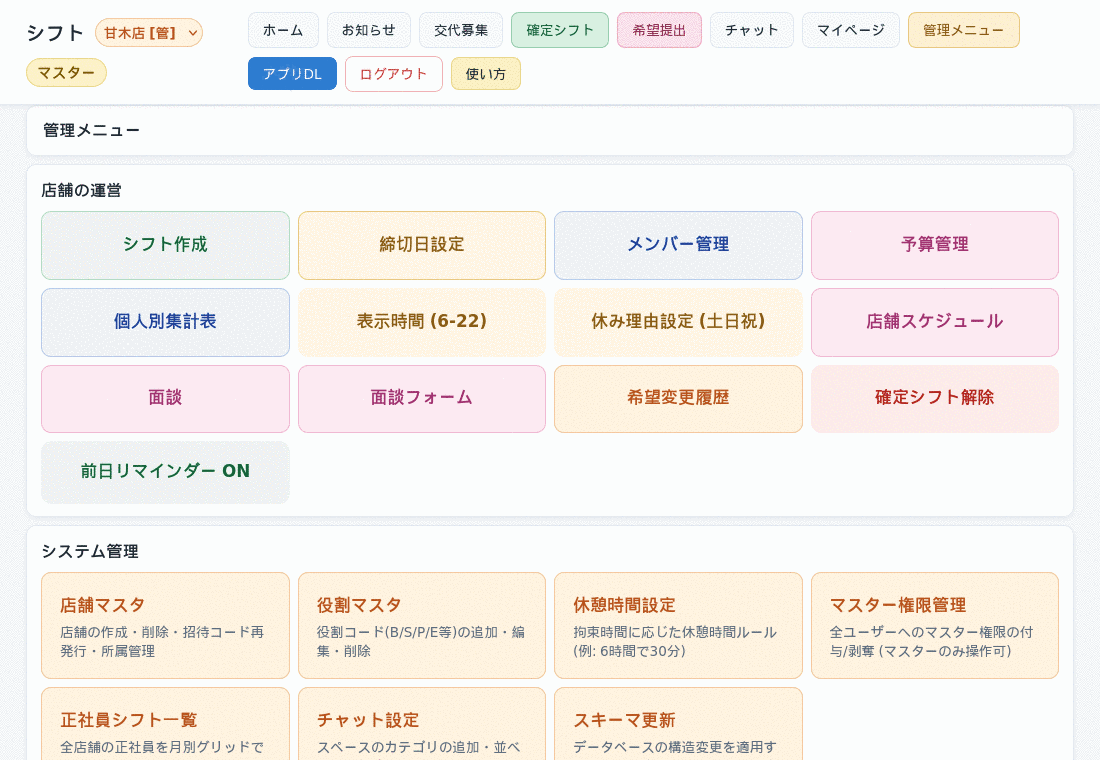Screen dimensions: 1100x760
Task: Click the 店舗の運営 section heading
Action: click(x=81, y=190)
